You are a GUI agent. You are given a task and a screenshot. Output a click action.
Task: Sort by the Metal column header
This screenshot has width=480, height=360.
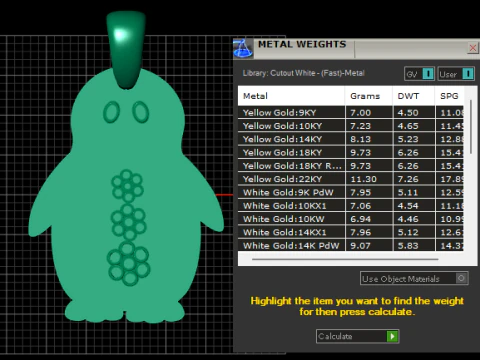click(x=291, y=96)
